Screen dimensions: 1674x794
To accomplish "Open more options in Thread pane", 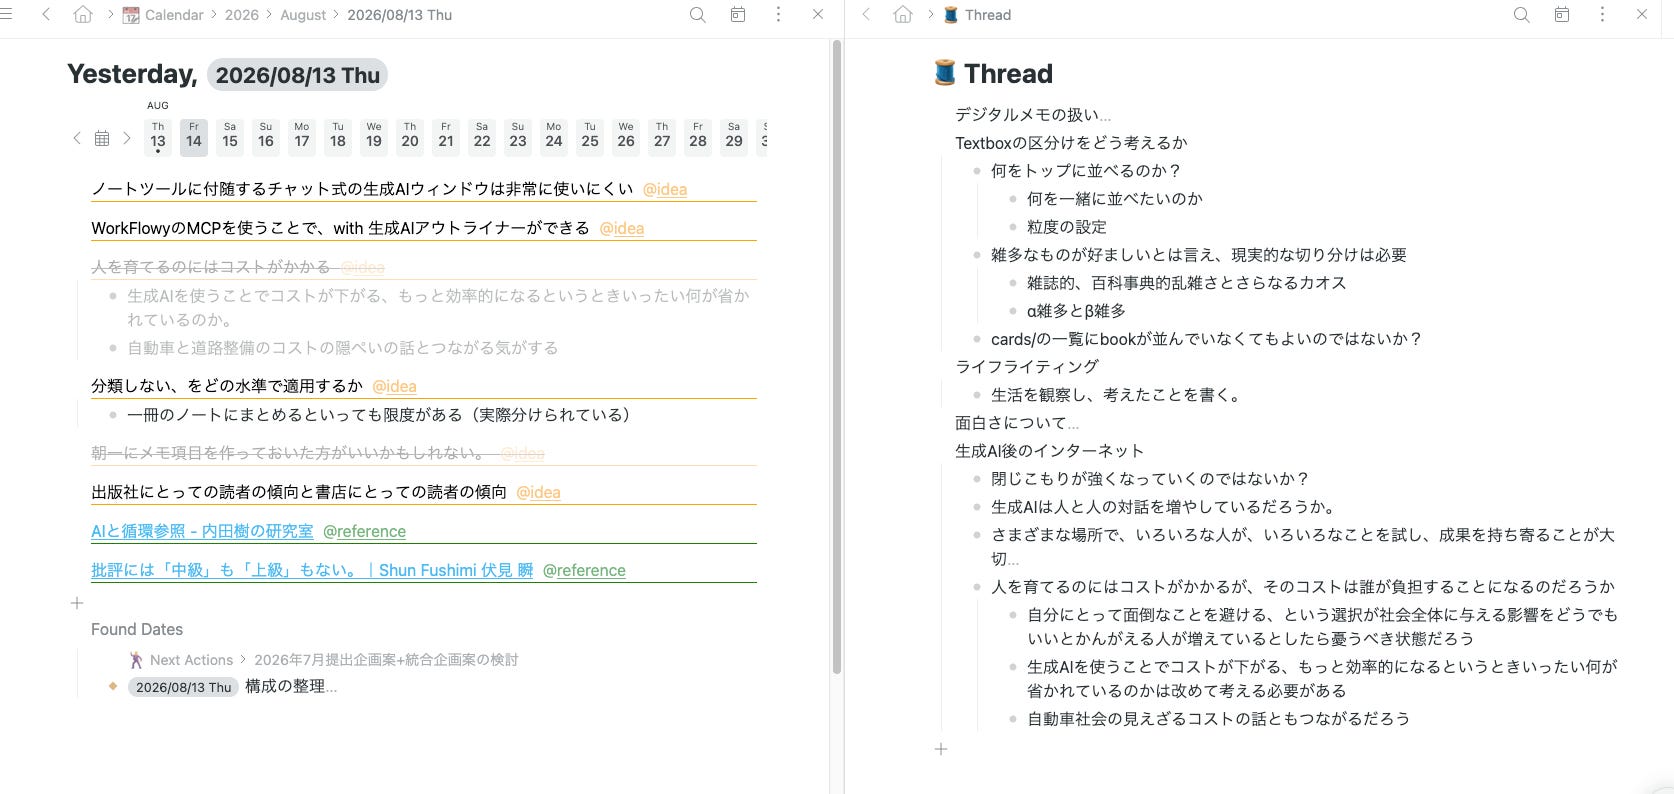I will (x=1602, y=14).
